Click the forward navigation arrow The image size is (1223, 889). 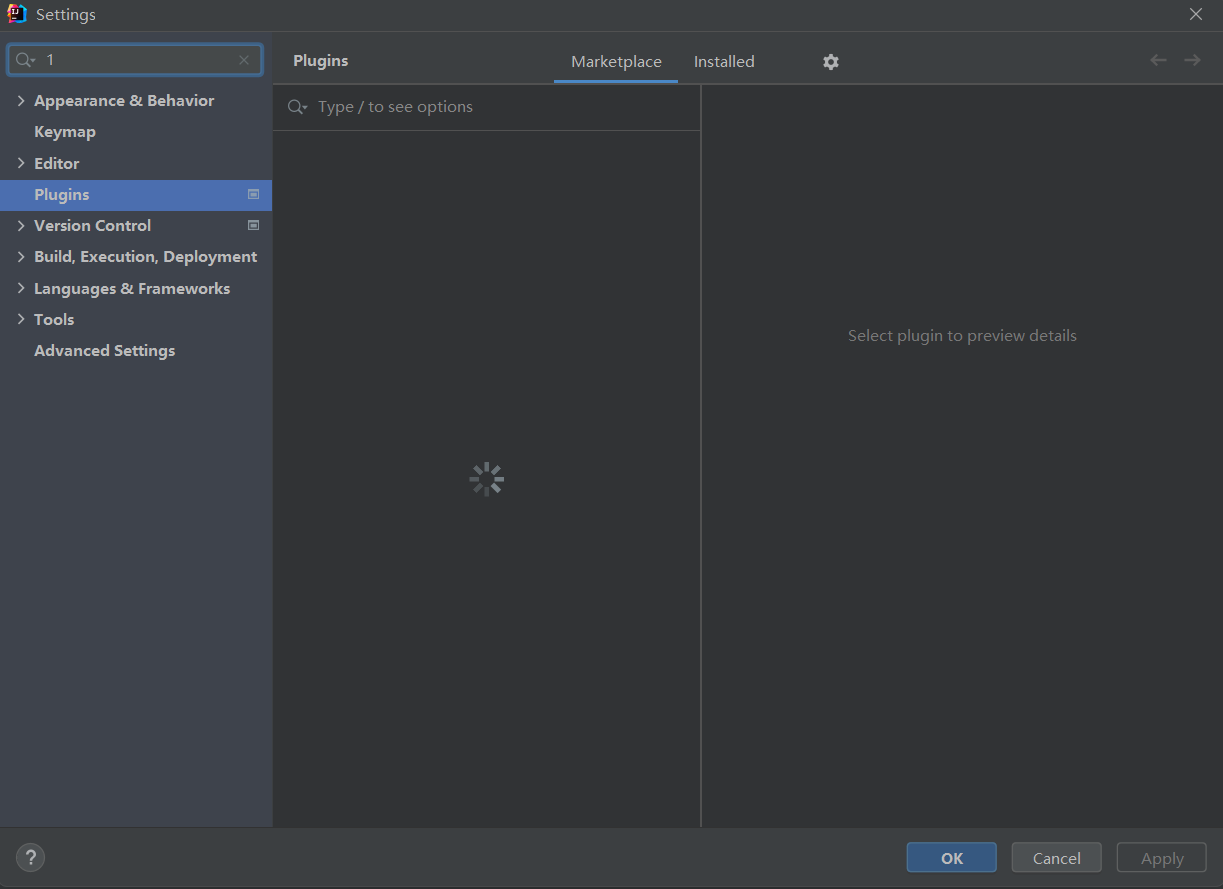(x=1192, y=60)
